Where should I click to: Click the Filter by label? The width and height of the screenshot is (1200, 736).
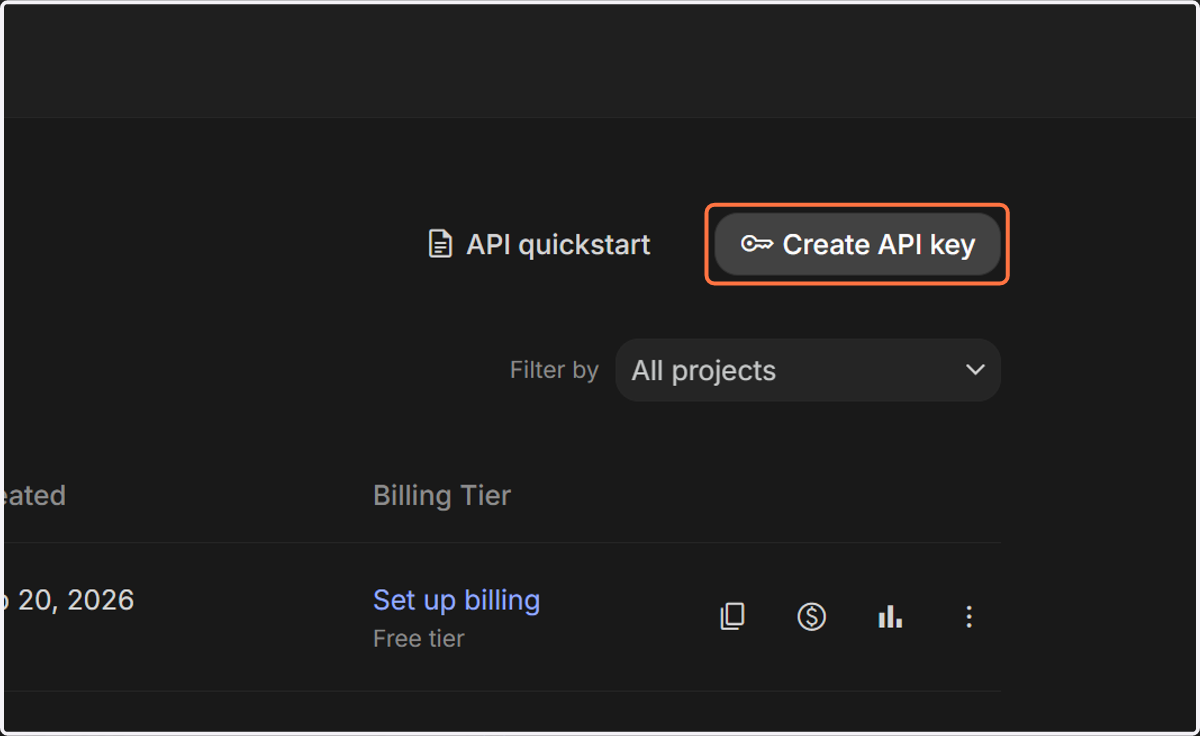[x=554, y=370]
